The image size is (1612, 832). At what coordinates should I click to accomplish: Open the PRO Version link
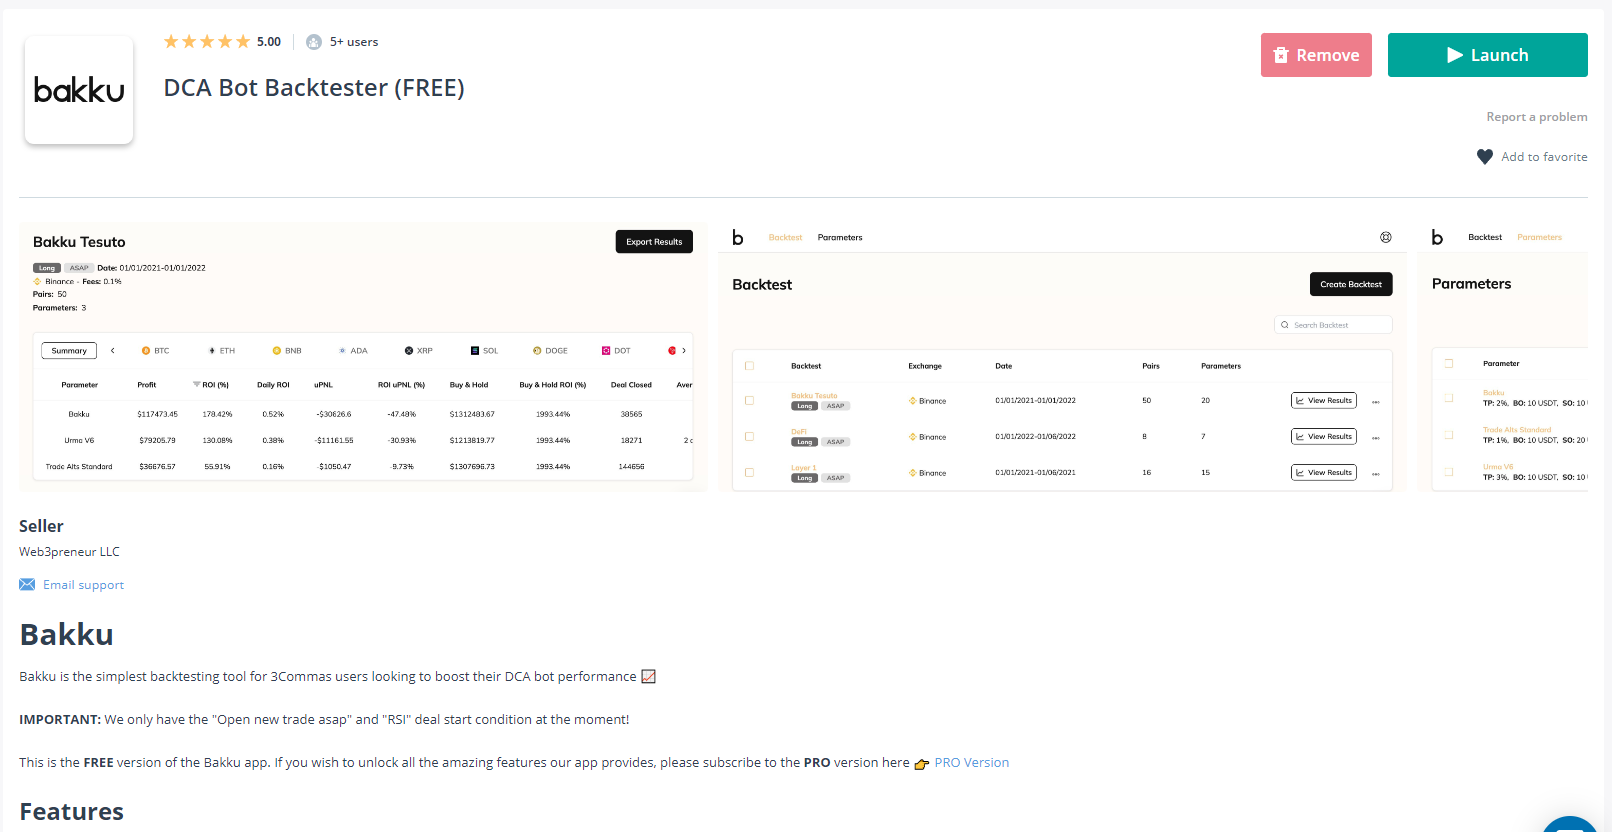(x=971, y=763)
